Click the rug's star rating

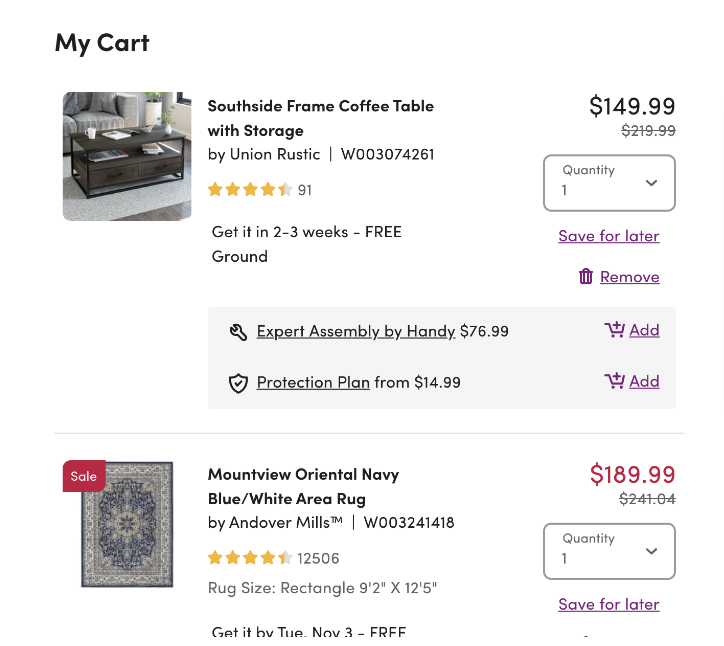point(250,558)
